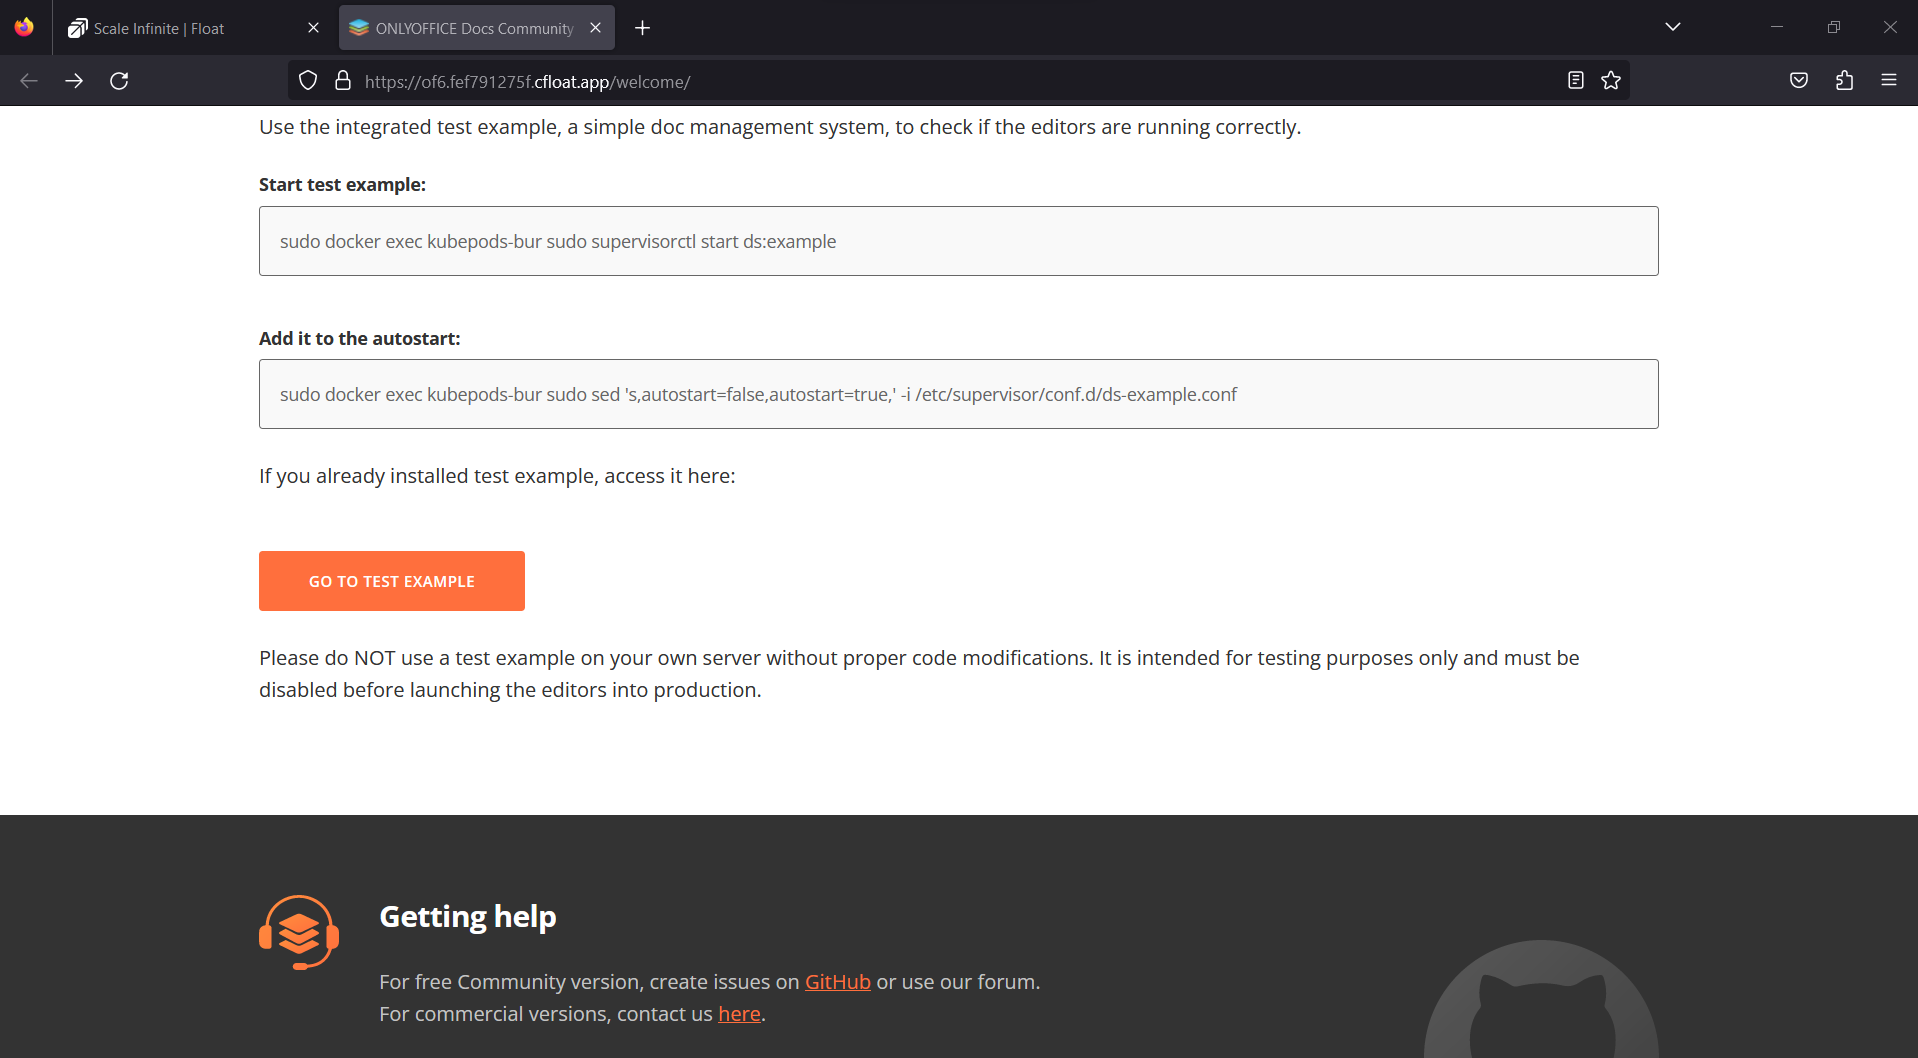Viewport: 1918px width, 1058px height.
Task: Open the Extensions puzzle icon
Action: point(1845,81)
